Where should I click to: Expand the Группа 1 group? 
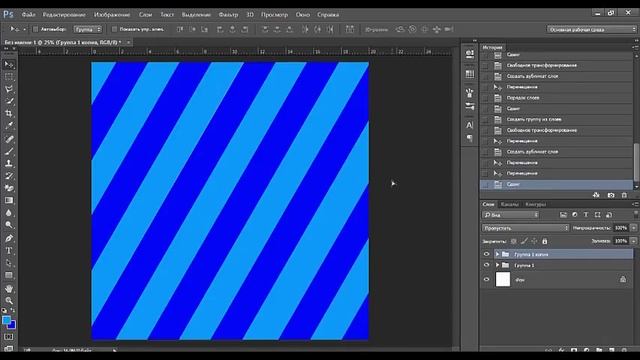coord(498,265)
